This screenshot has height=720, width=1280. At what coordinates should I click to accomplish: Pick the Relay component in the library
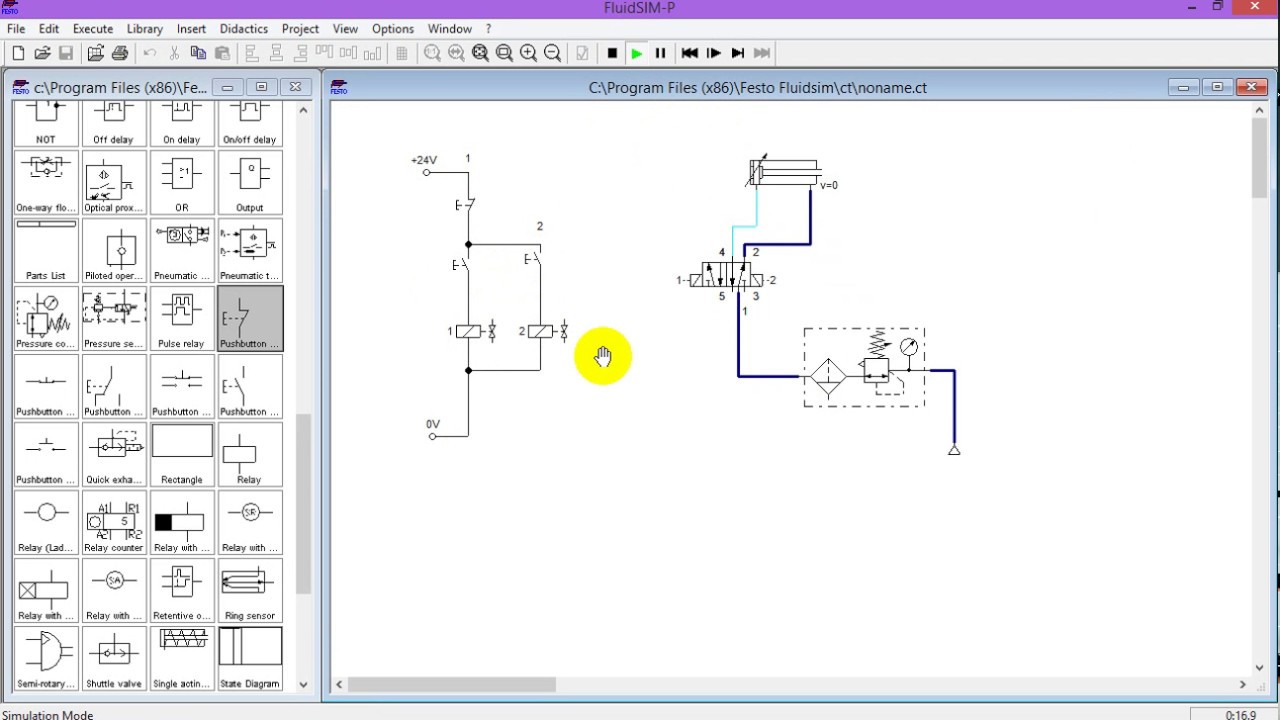pos(250,454)
